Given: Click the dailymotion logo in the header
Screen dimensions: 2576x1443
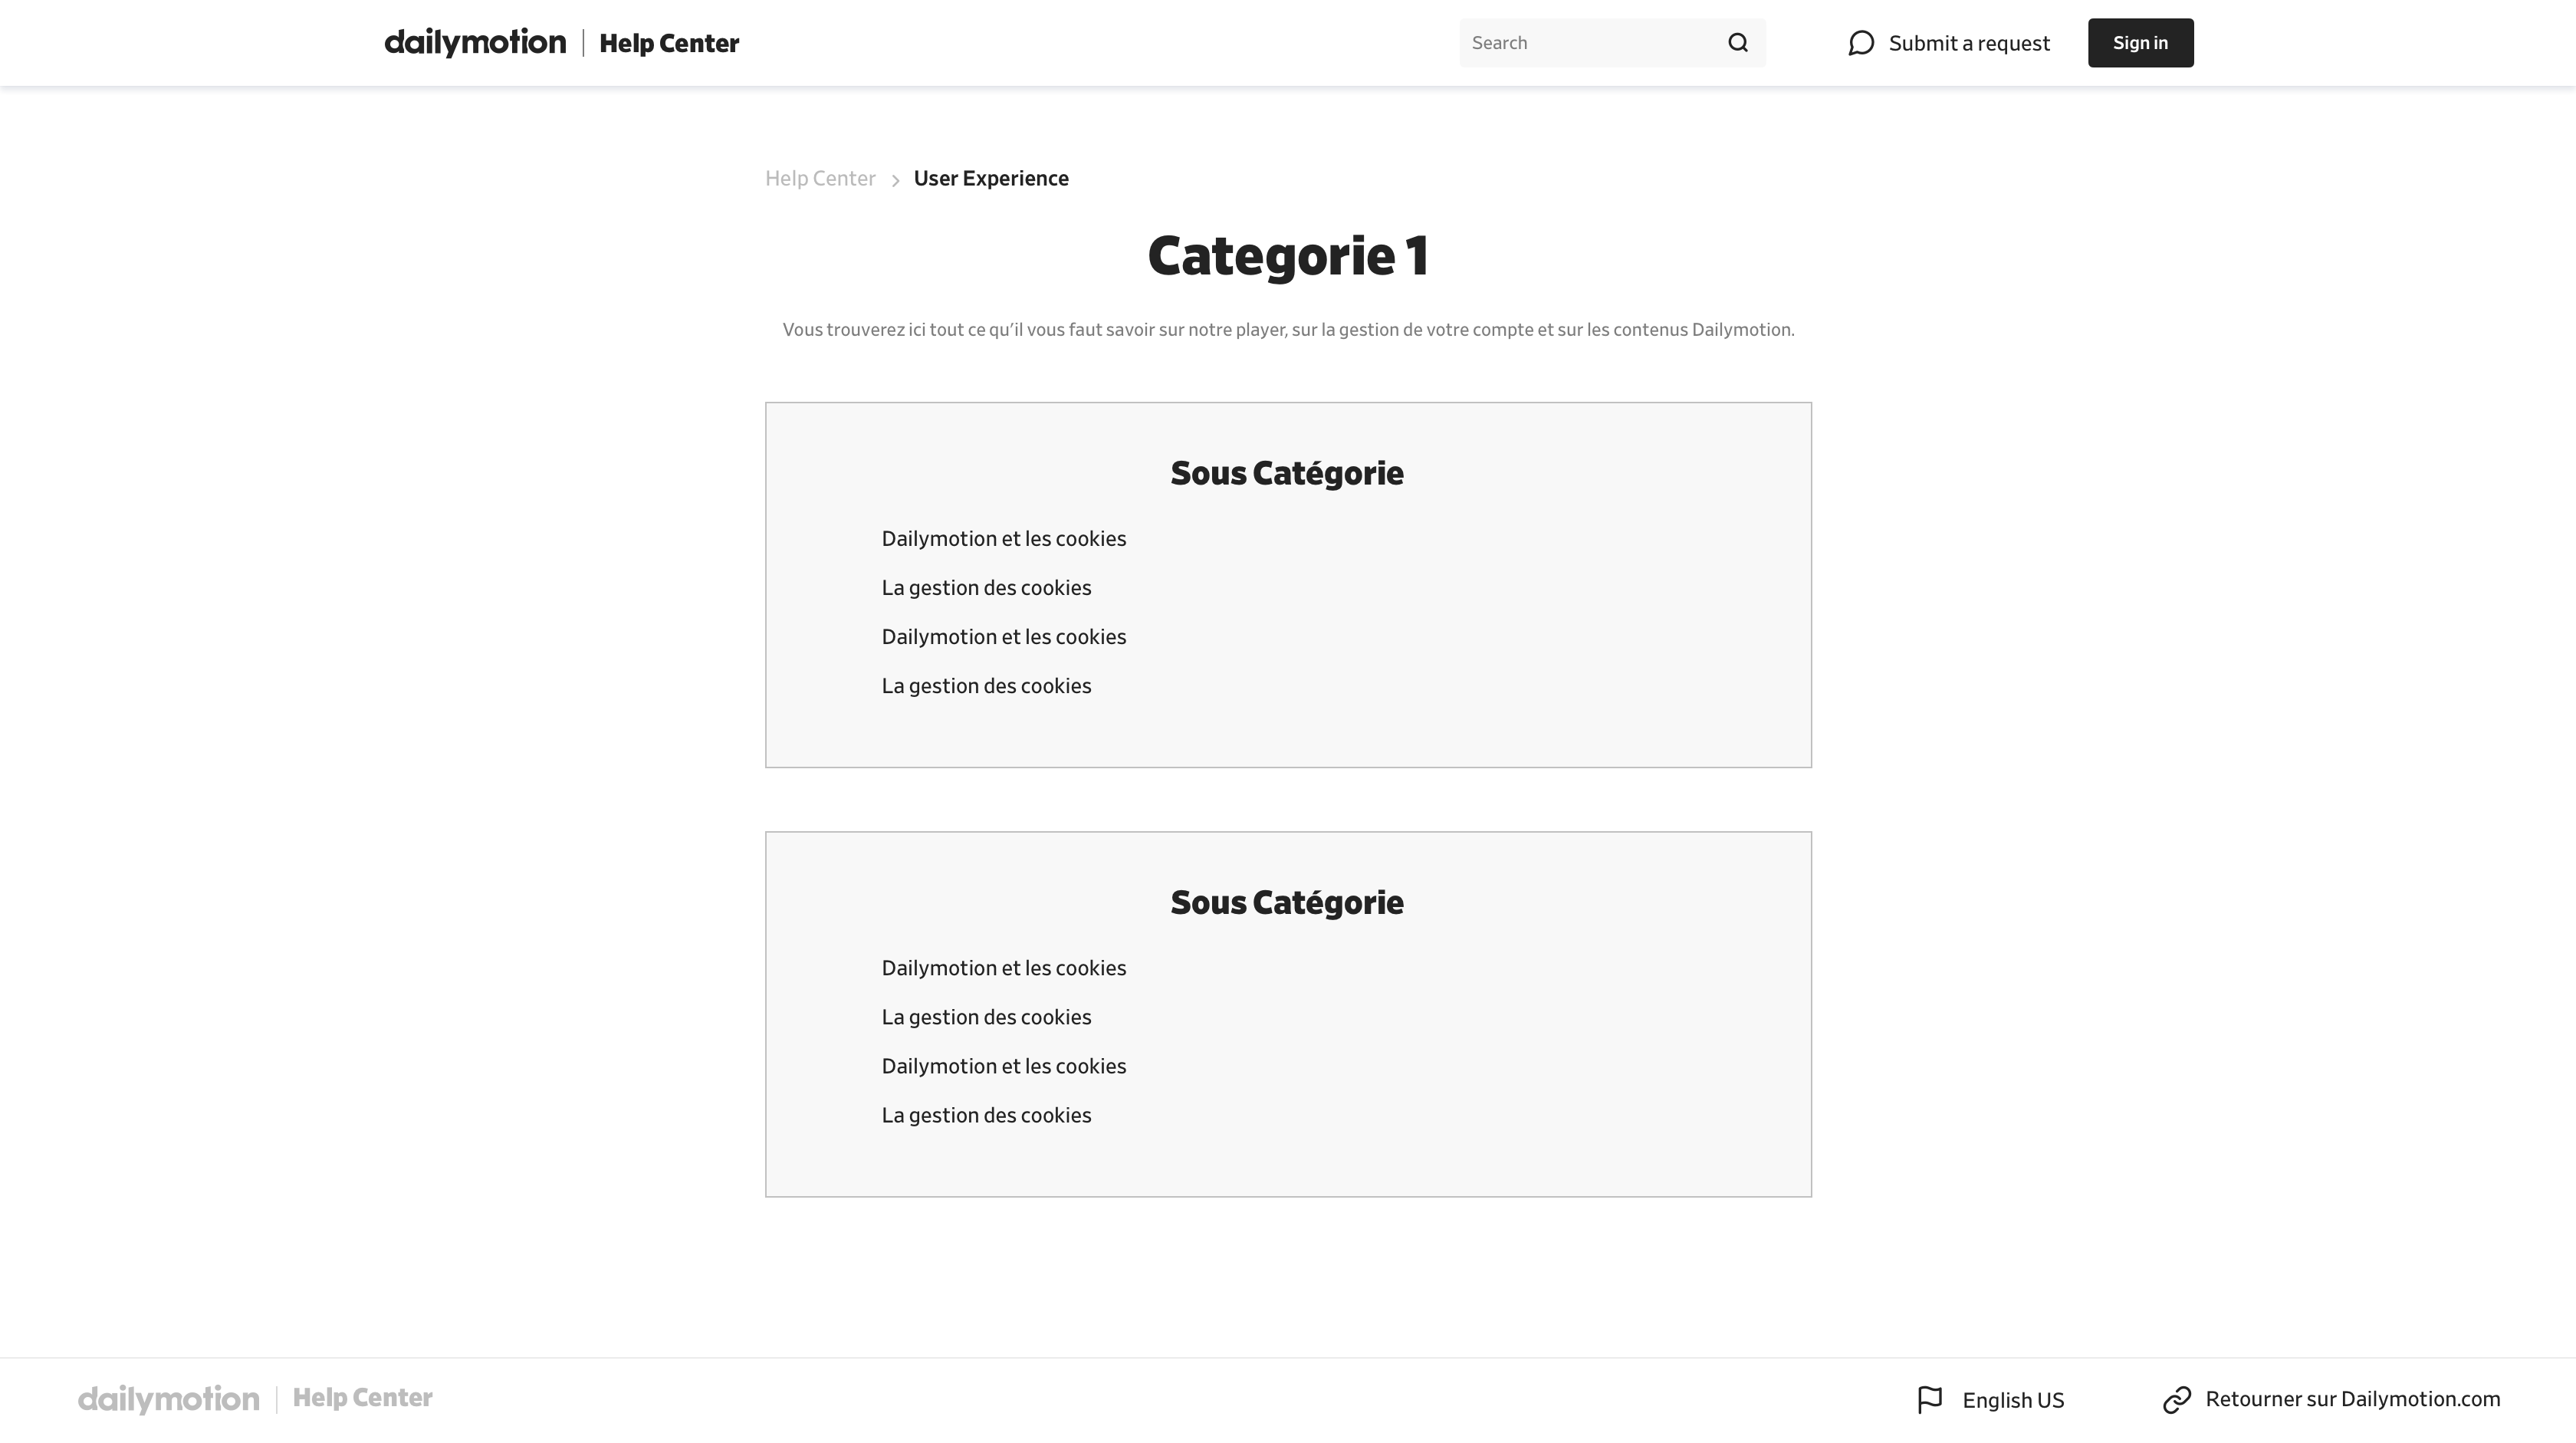Looking at the screenshot, I should [475, 43].
